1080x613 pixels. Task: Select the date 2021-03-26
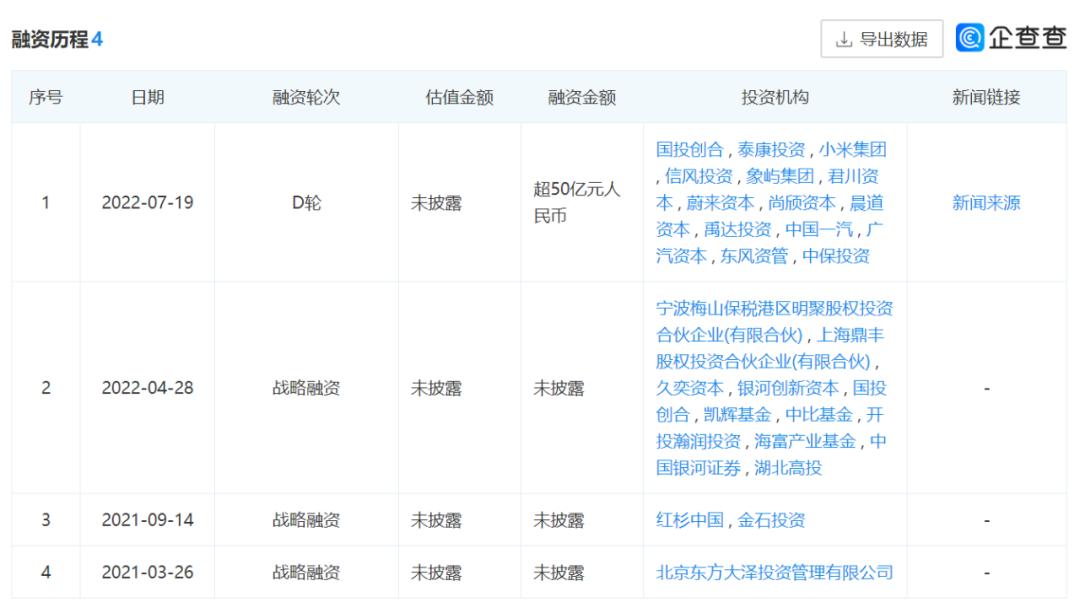[147, 572]
